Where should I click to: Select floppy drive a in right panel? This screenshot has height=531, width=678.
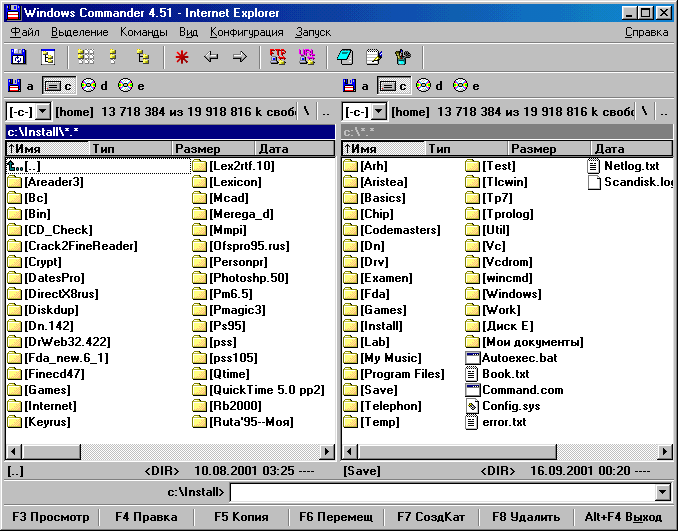coord(356,86)
